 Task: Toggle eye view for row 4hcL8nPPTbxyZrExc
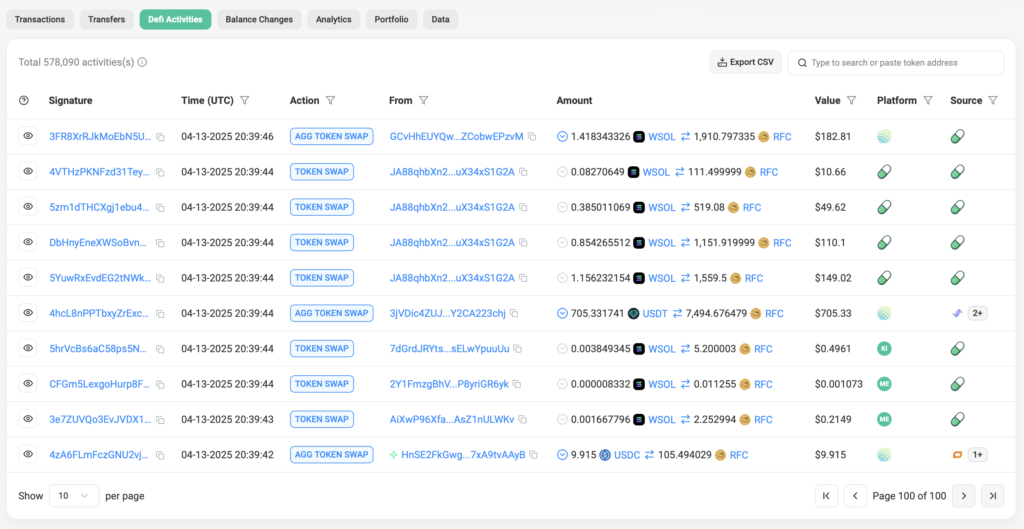(28, 312)
